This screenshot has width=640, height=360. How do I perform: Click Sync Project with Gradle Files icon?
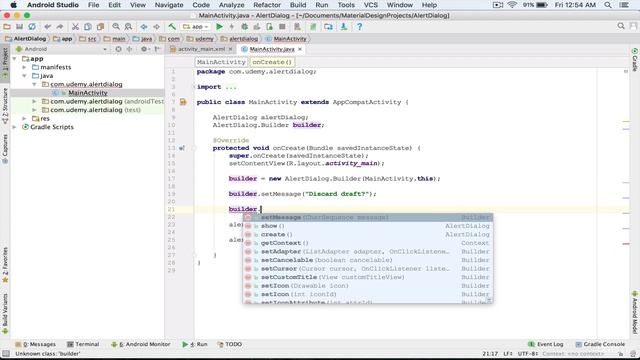pyautogui.click(x=313, y=27)
